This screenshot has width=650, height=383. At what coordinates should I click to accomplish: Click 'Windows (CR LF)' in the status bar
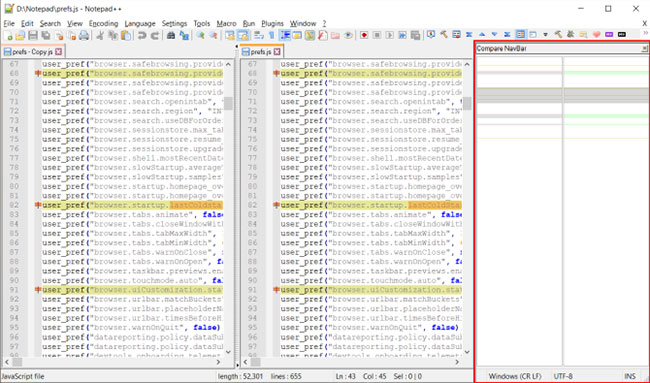(x=515, y=376)
